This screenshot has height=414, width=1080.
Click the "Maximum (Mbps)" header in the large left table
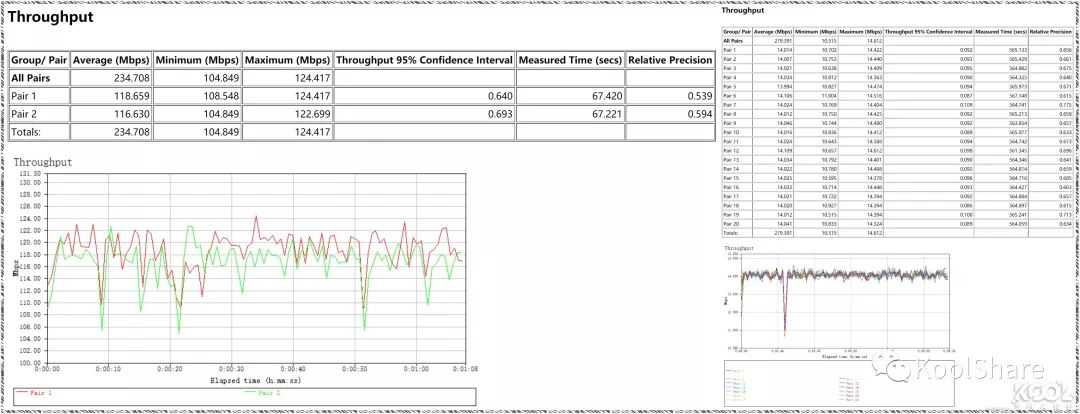click(287, 60)
